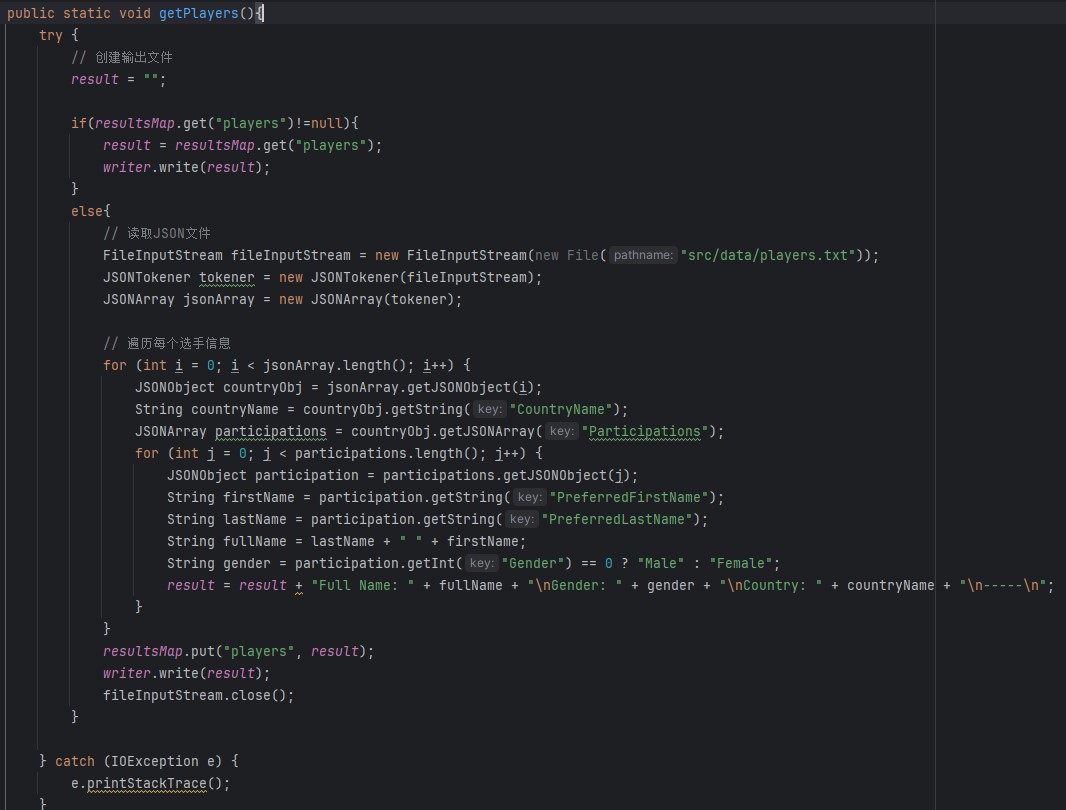Click the "\nCountry: " string literal
This screenshot has height=810, width=1066.
point(771,585)
